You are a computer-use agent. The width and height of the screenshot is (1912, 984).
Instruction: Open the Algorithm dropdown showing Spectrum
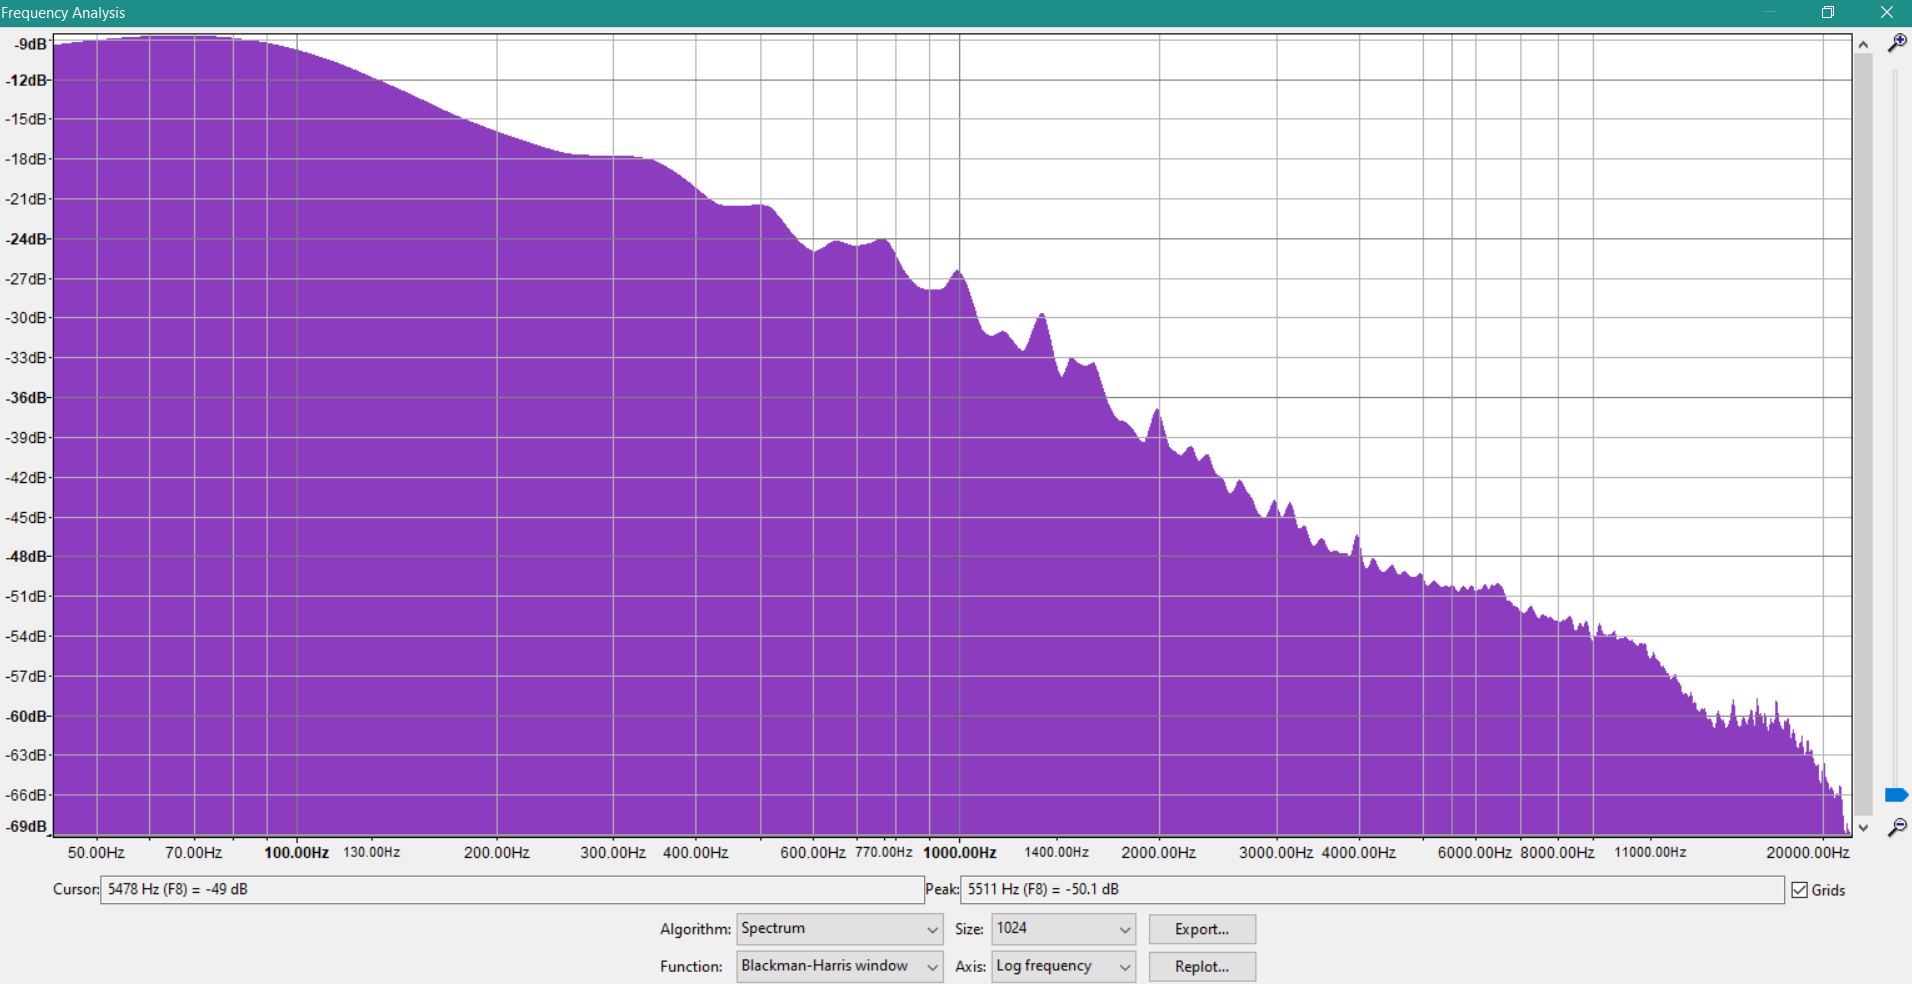tap(839, 929)
